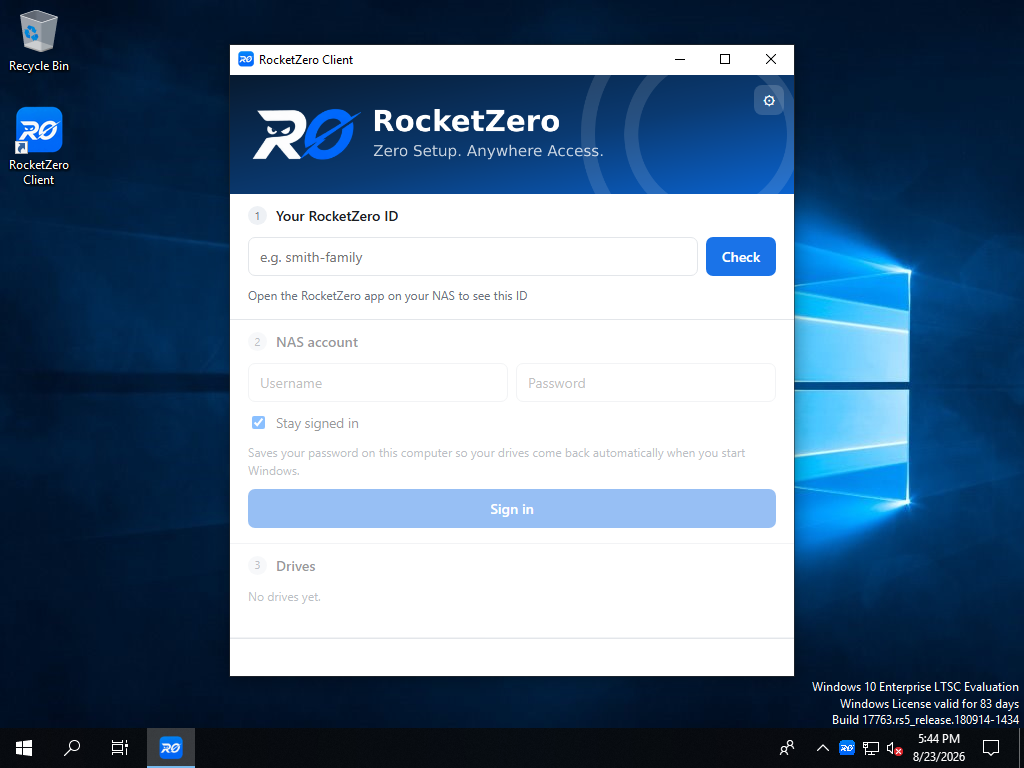Click the 'Drives' section heading
Screen dimensions: 1024x768
(x=296, y=566)
